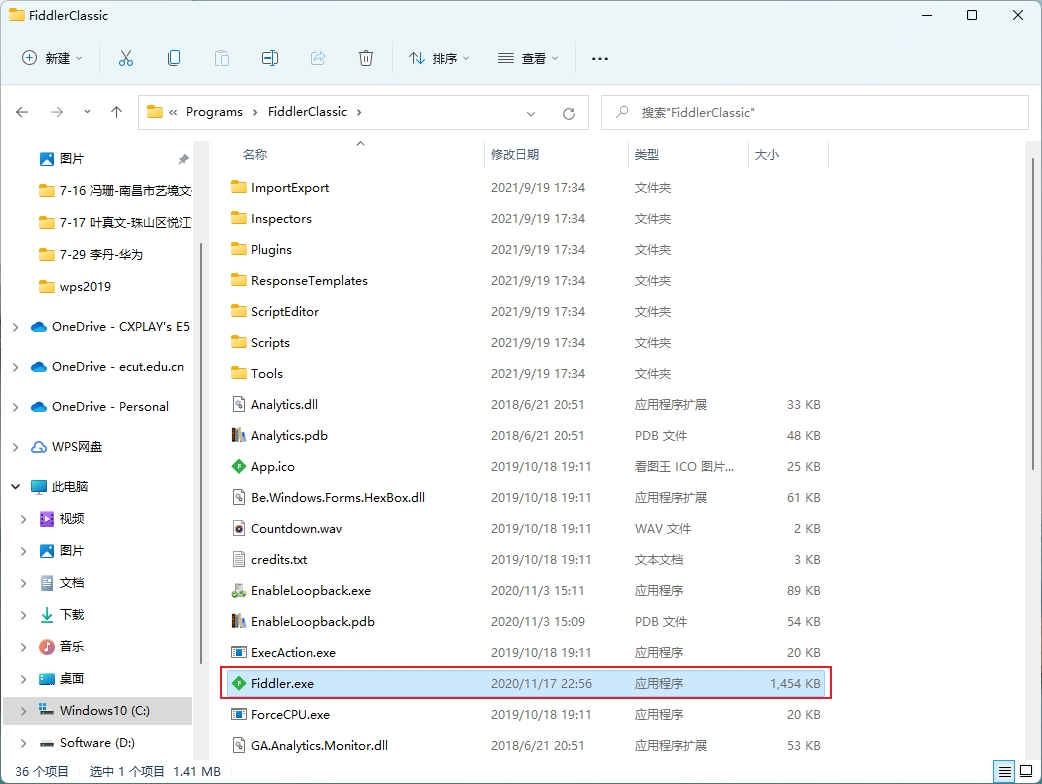1042x784 pixels.
Task: Collapse the 此电脑 (This PC) node
Action: (15, 487)
